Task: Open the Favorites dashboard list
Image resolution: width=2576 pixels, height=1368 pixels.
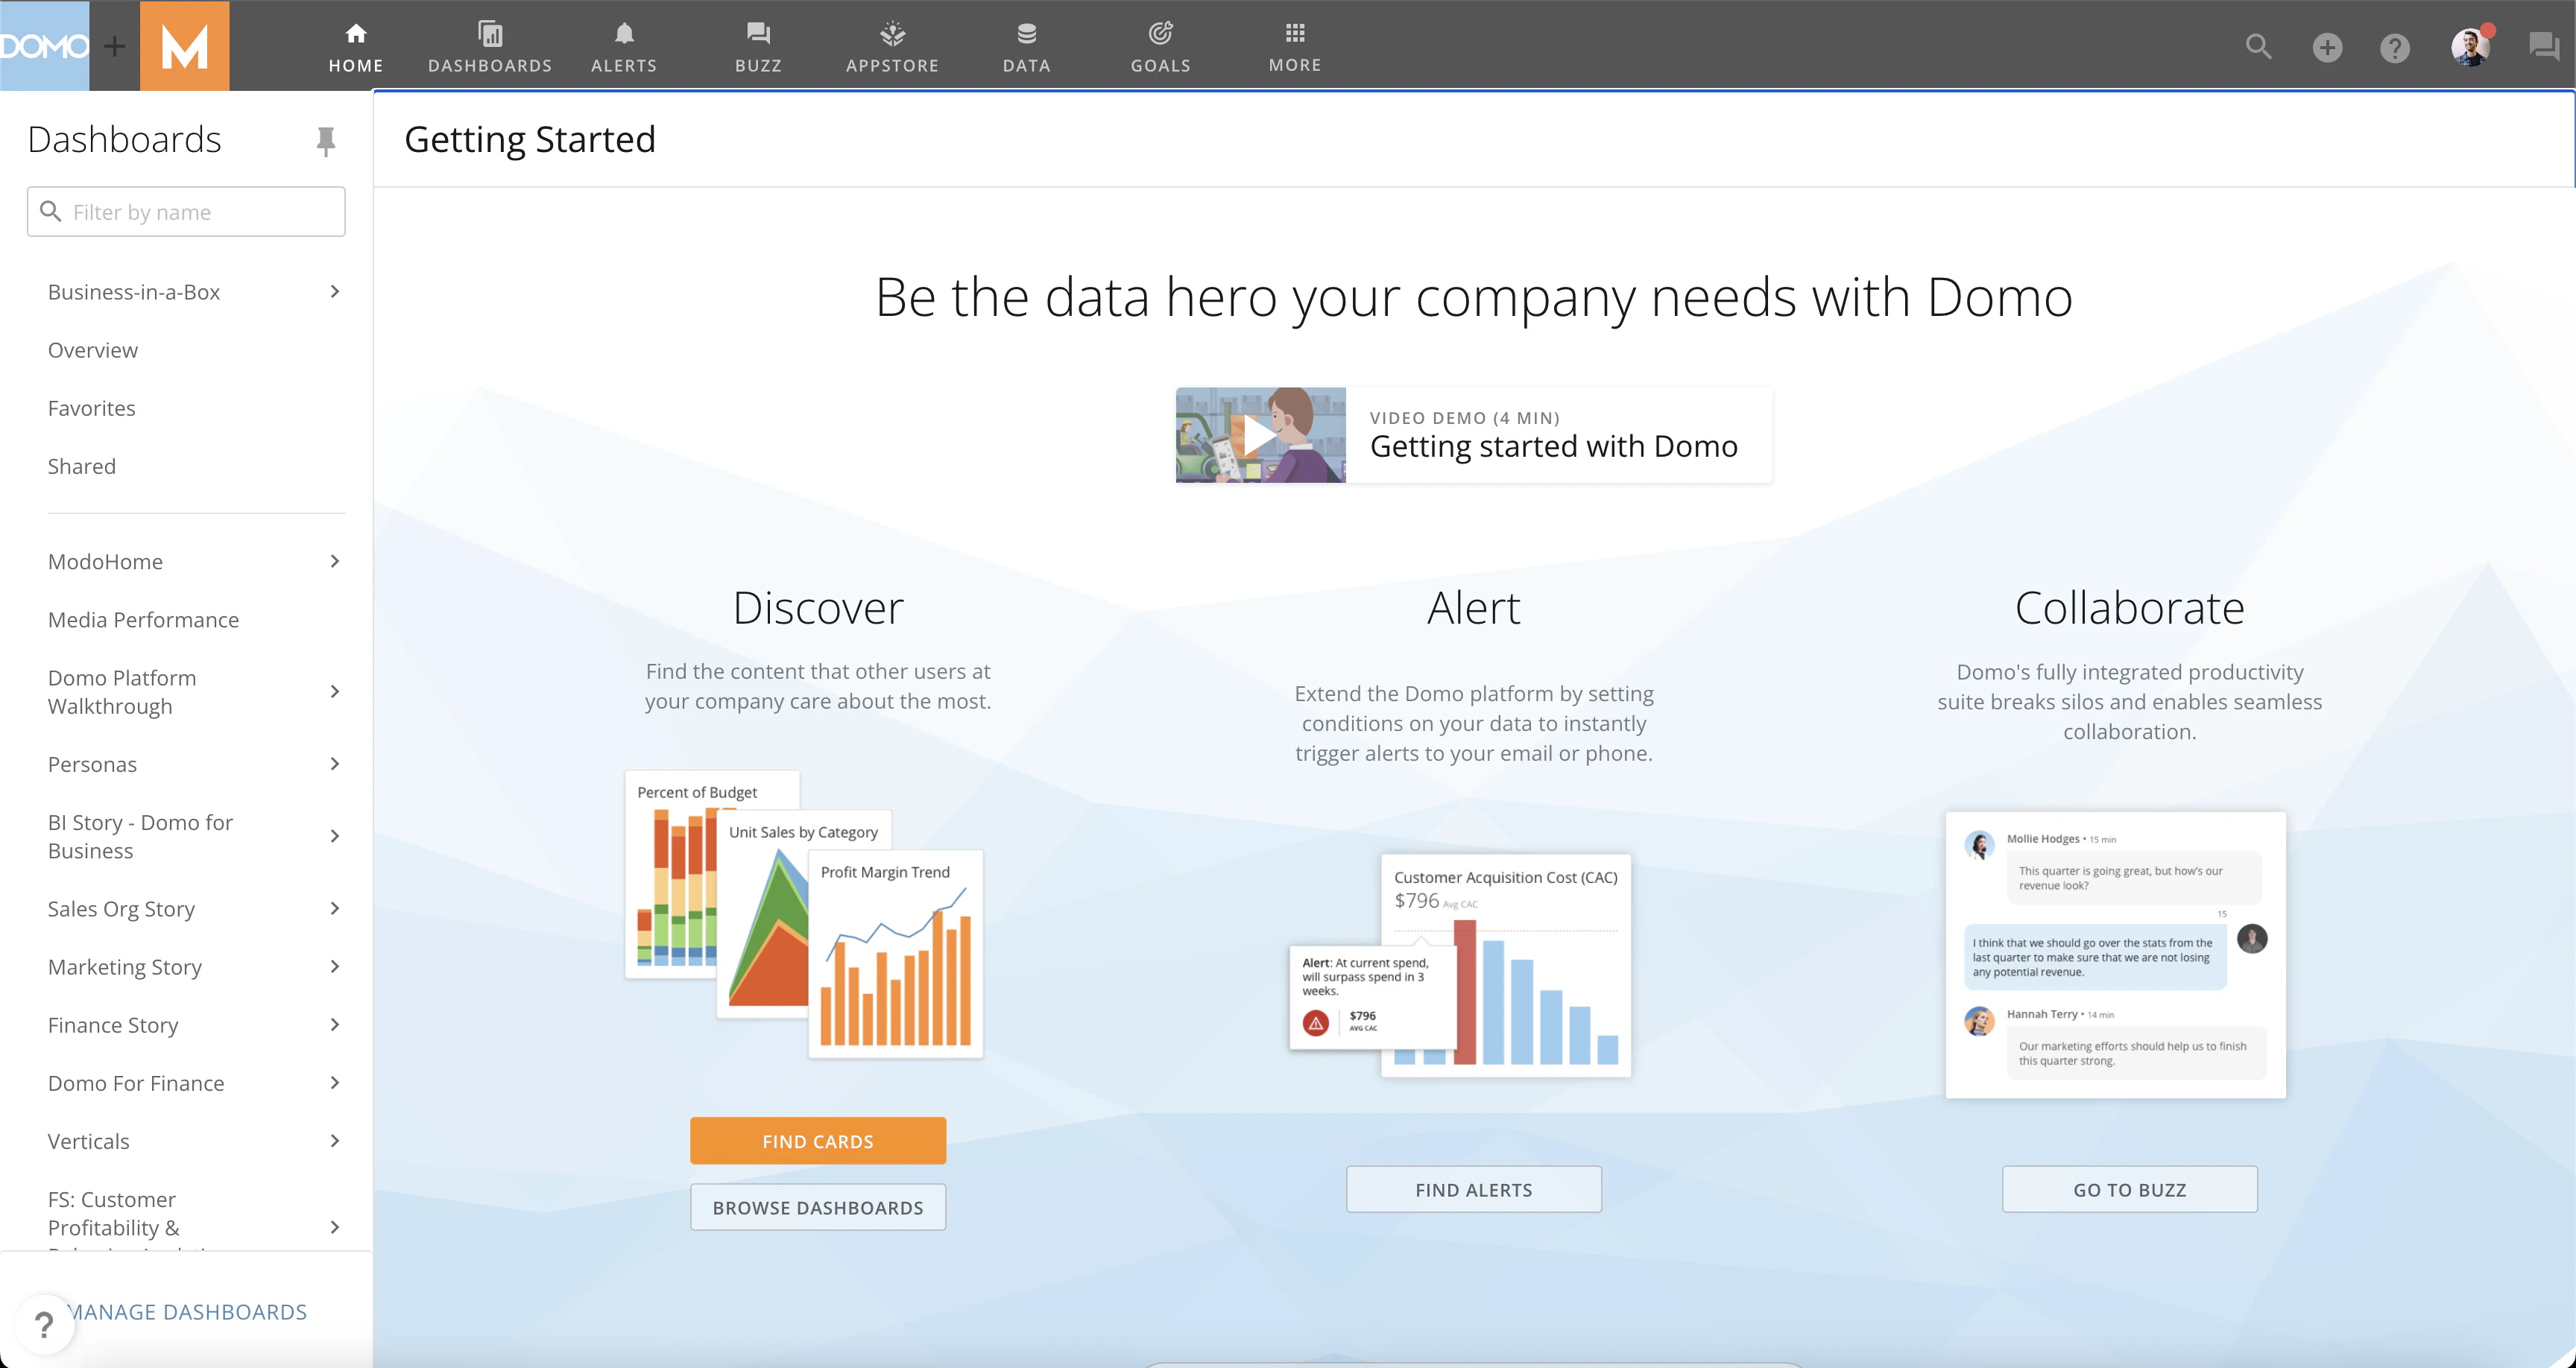Action: point(92,408)
